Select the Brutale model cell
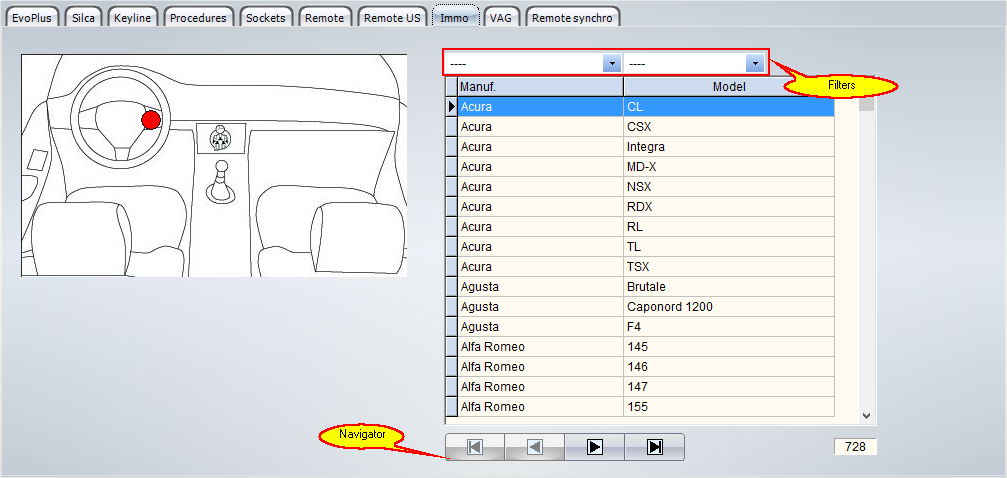1007x478 pixels. coord(729,286)
